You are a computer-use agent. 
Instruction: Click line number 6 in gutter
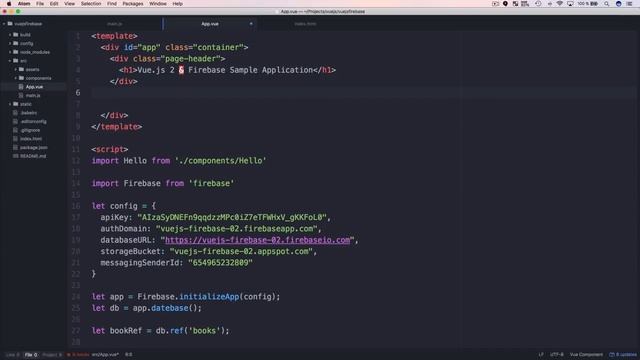point(78,93)
